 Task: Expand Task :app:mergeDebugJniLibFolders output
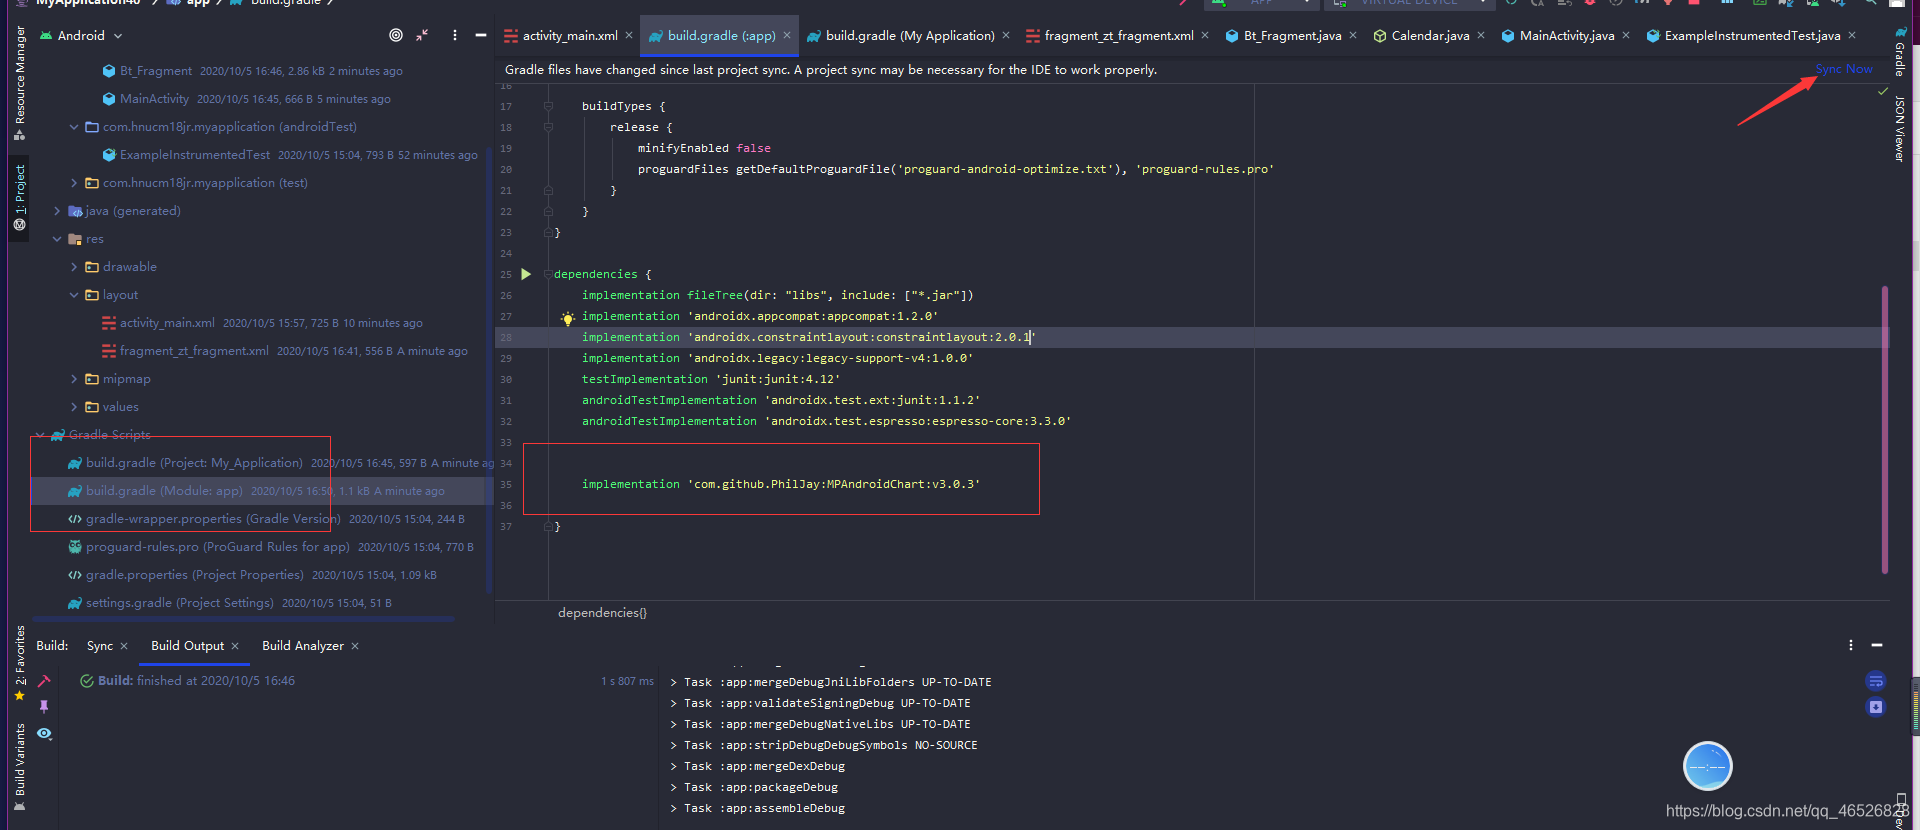pyautogui.click(x=674, y=682)
